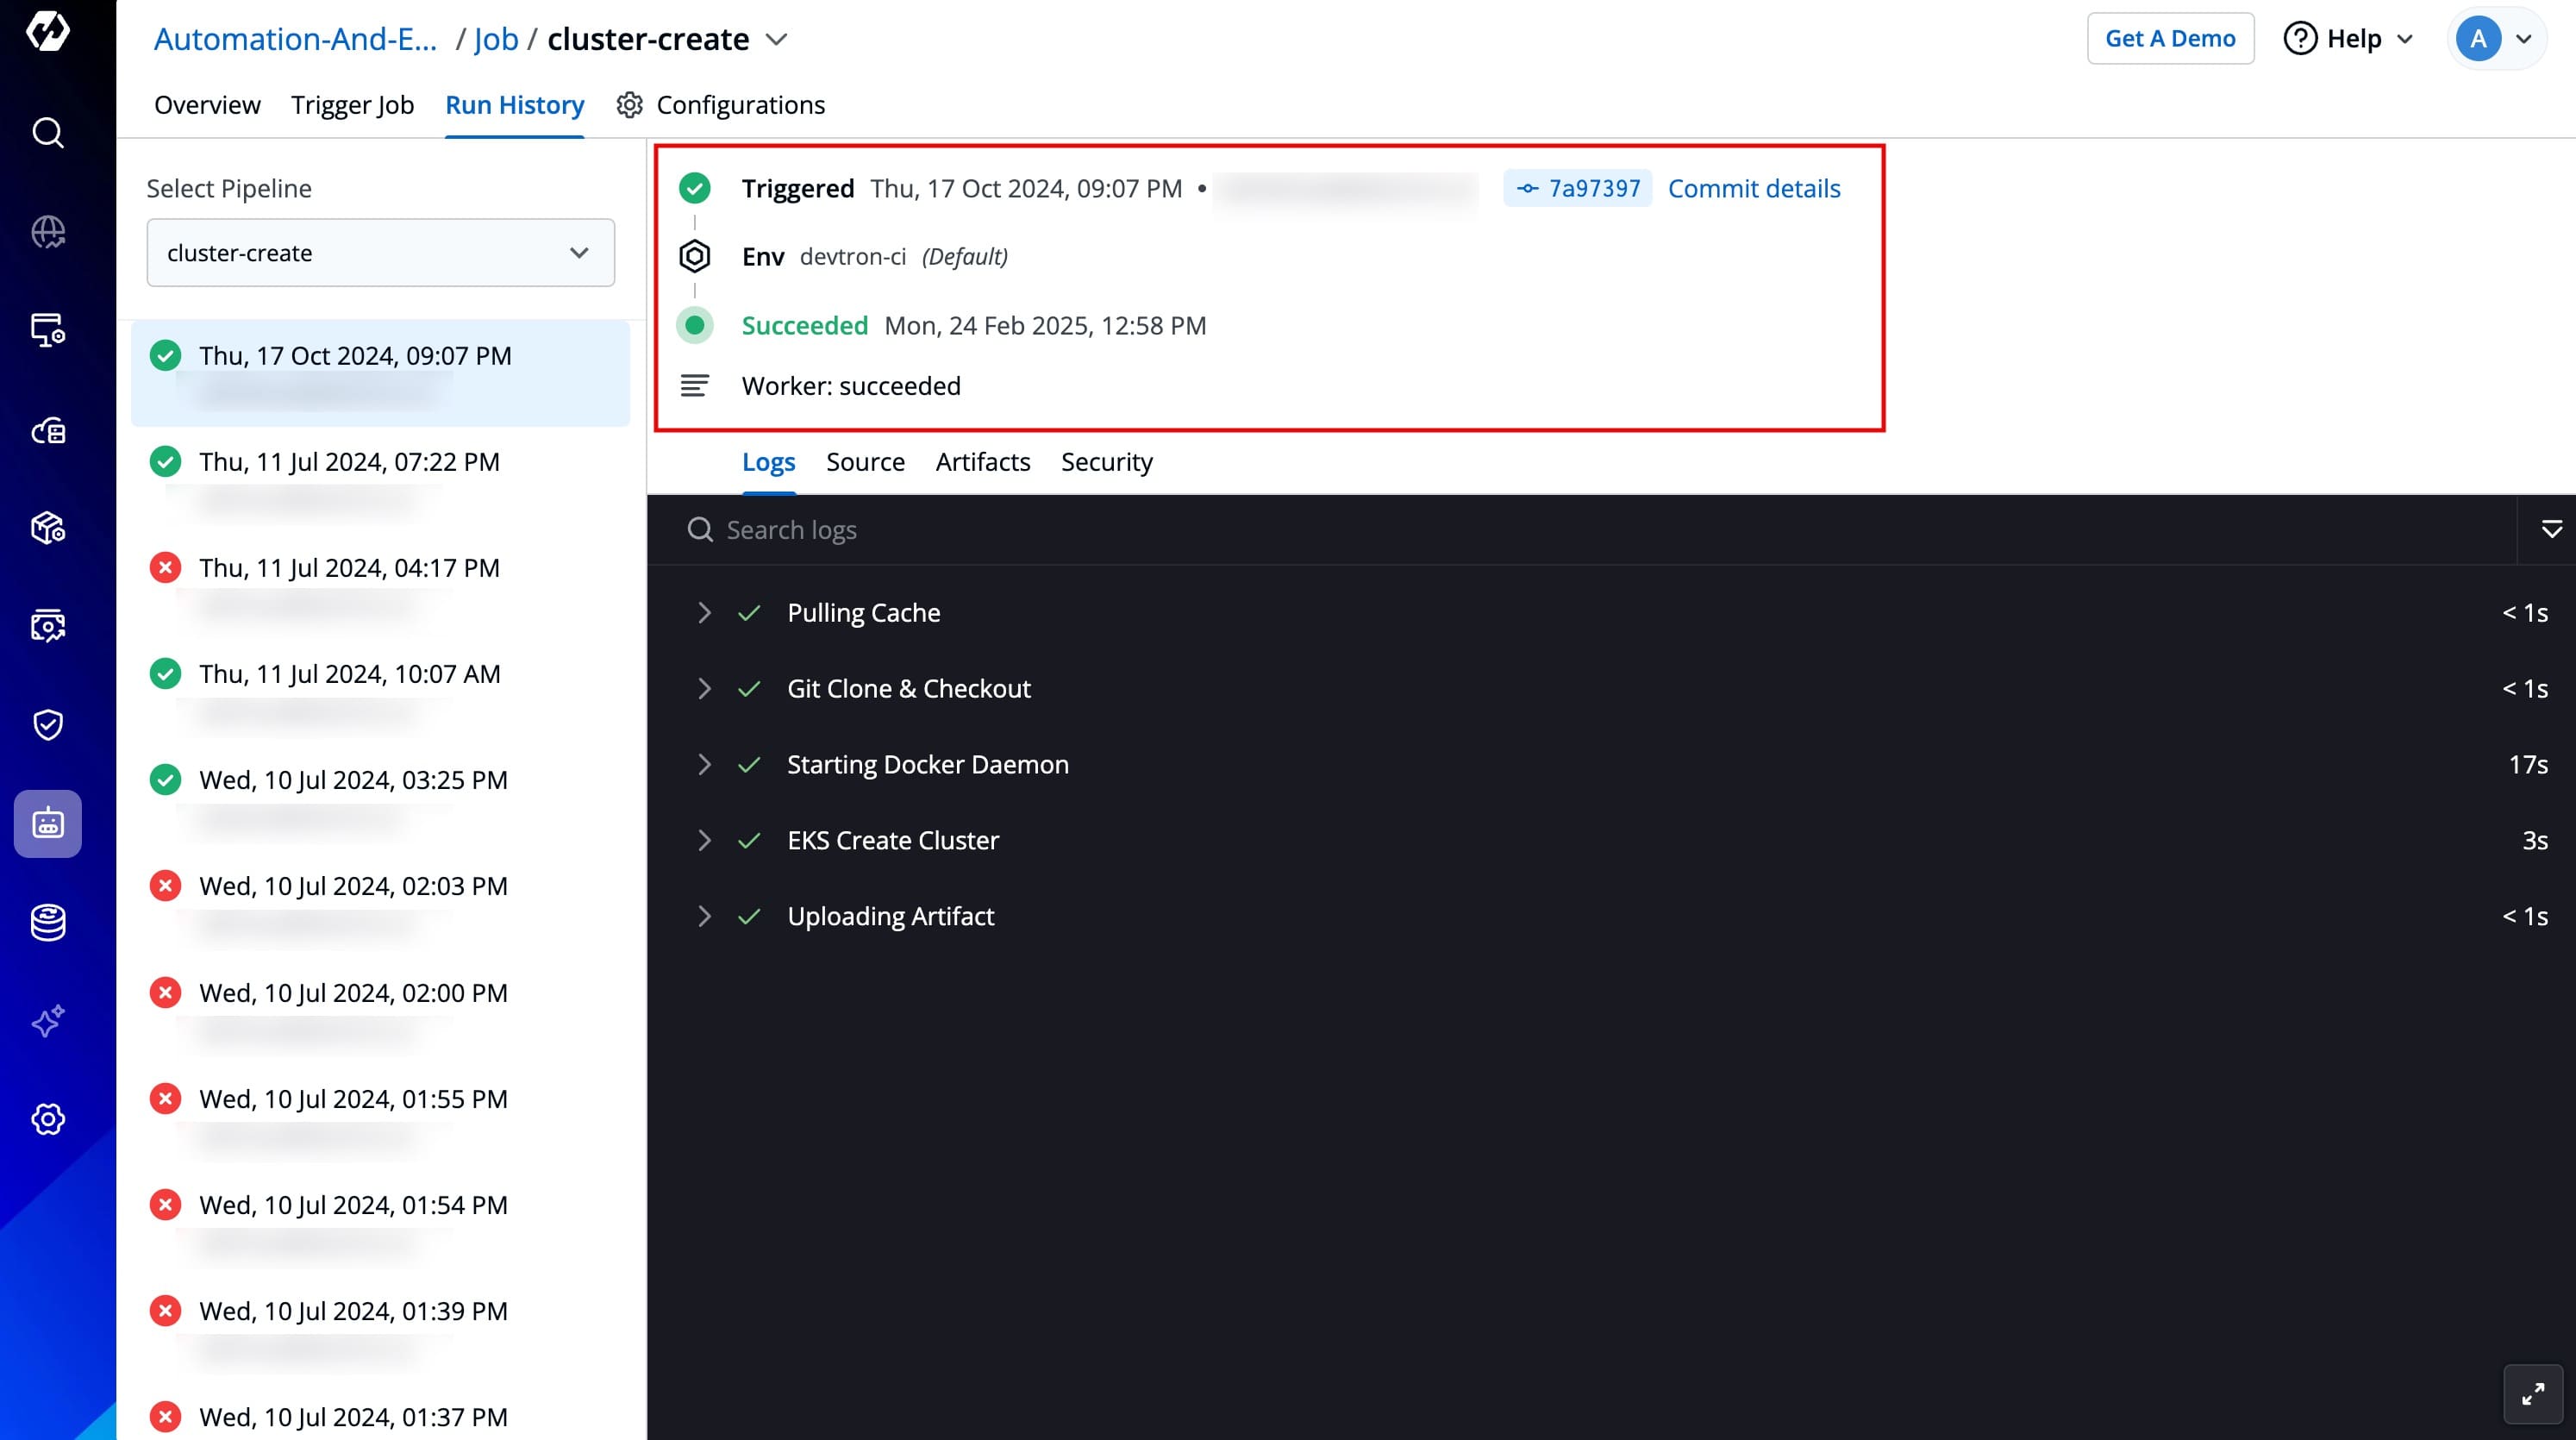2576x1440 pixels.
Task: Click commit hash 7a97397 chip
Action: pyautogui.click(x=1577, y=188)
